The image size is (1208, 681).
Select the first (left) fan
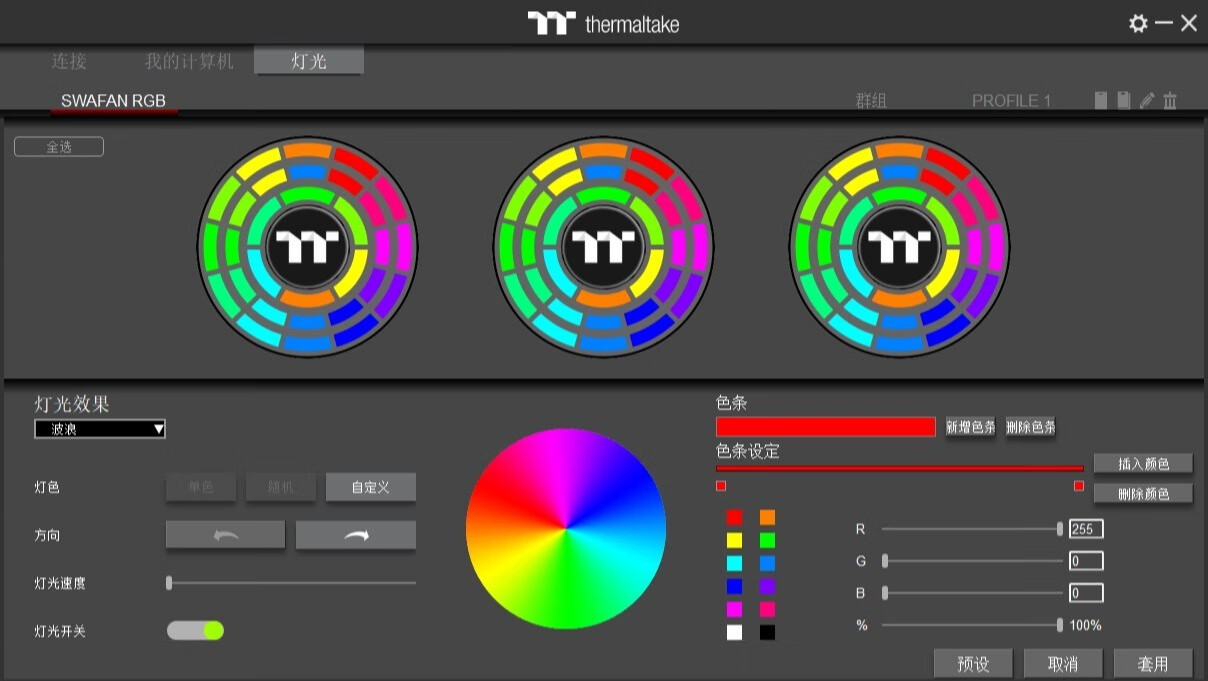click(307, 246)
